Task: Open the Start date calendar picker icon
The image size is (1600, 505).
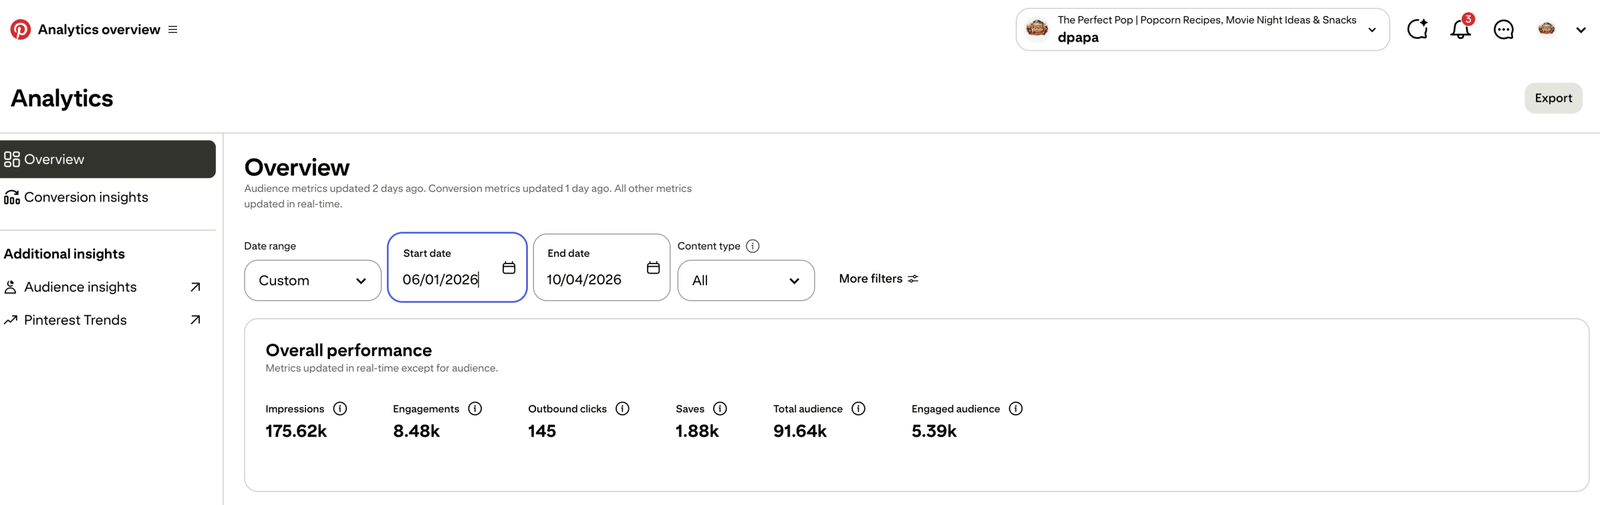Action: pos(509,268)
